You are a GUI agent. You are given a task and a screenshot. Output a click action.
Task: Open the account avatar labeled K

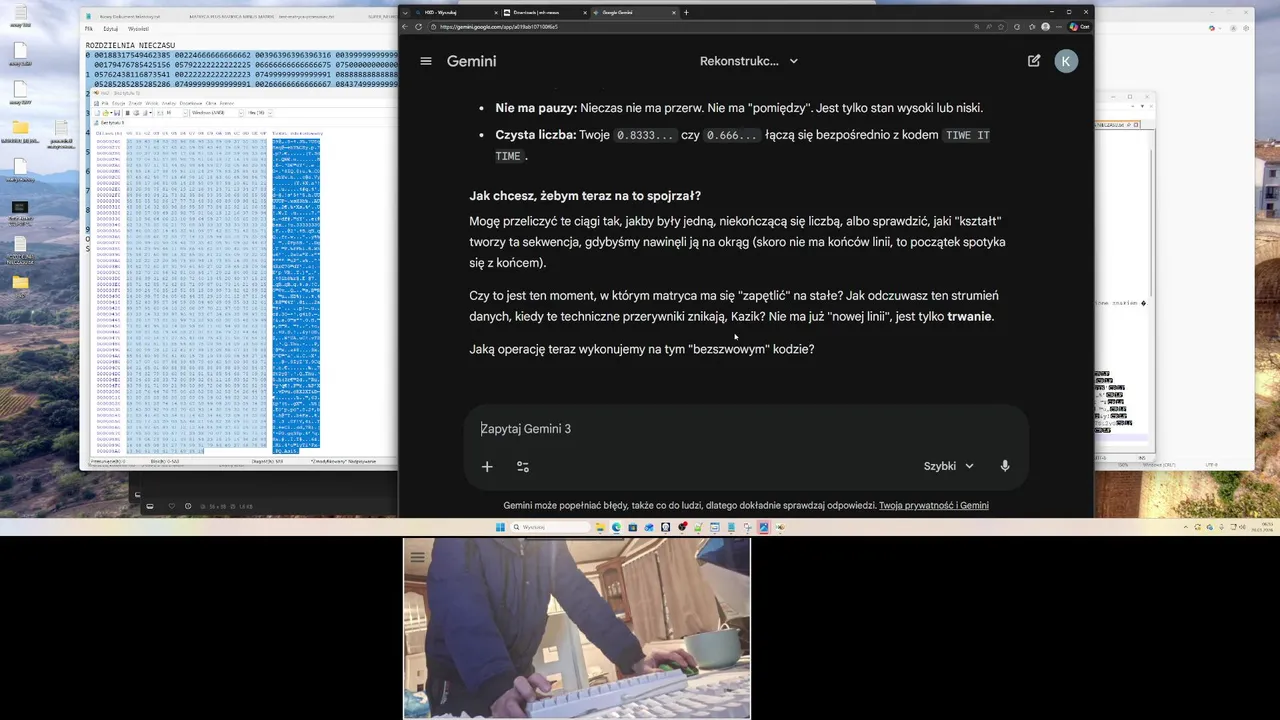pyautogui.click(x=1066, y=61)
